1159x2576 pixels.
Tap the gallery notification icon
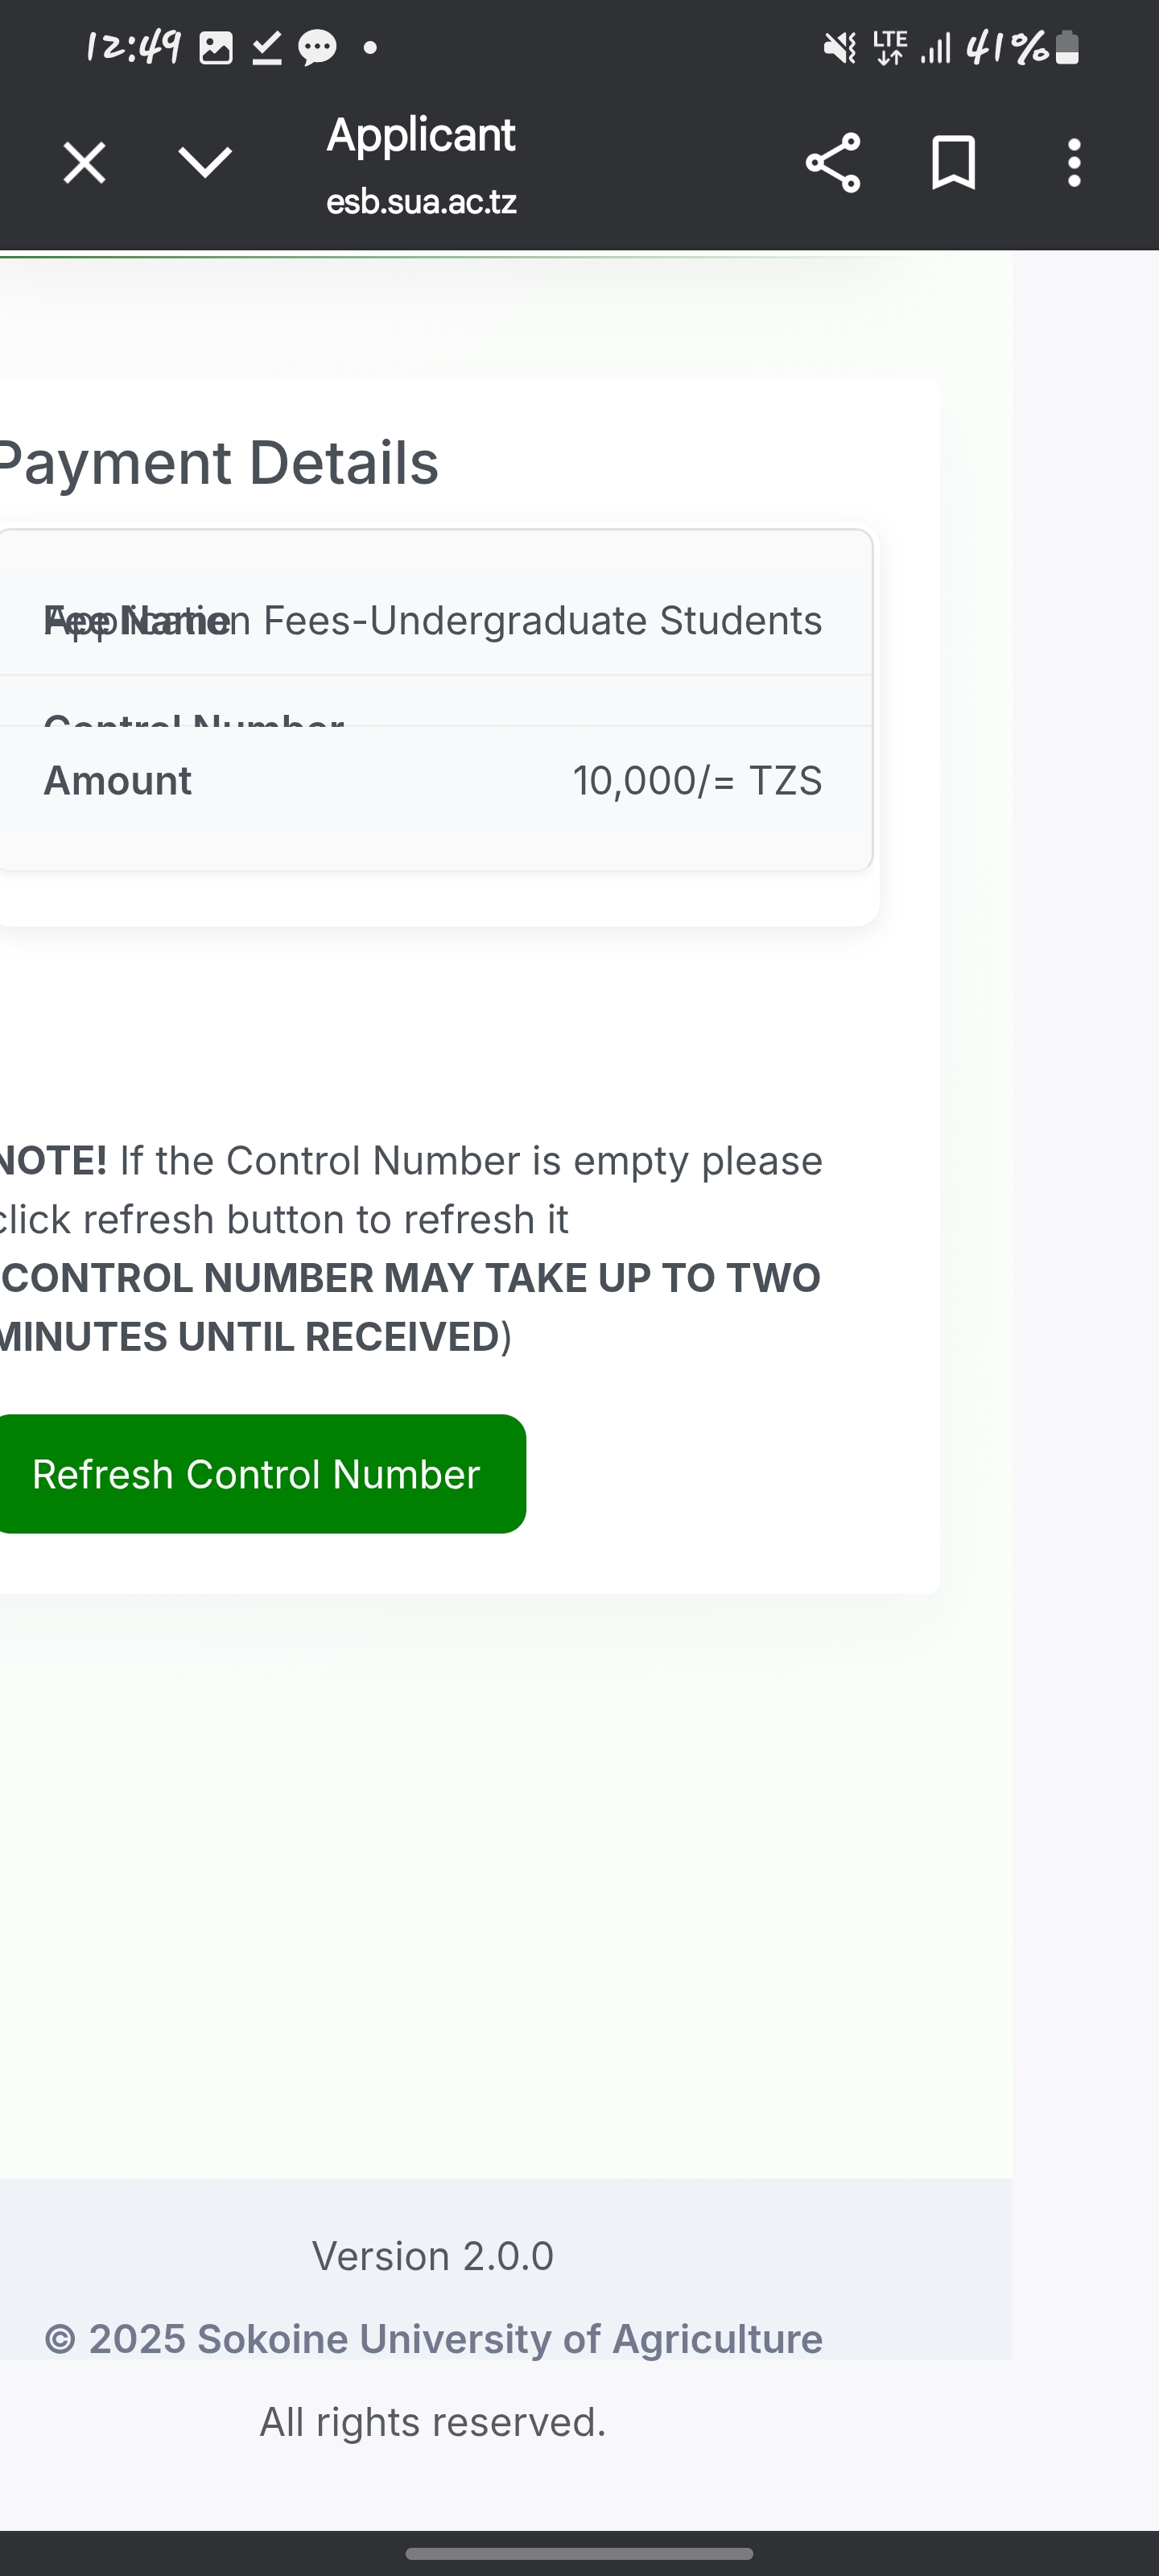(216, 47)
